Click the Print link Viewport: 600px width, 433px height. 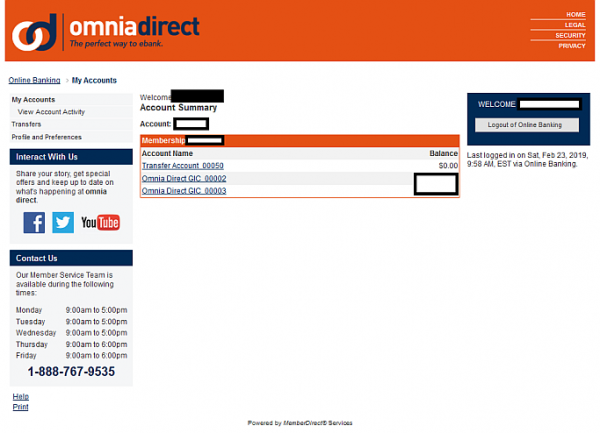(x=20, y=407)
